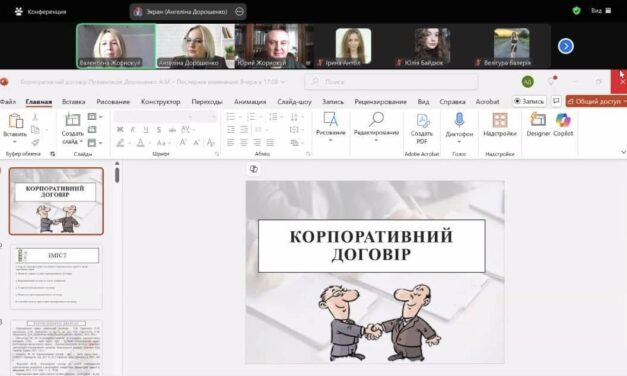This screenshot has width=627, height=376.
Task: Align text right
Action: (257, 142)
